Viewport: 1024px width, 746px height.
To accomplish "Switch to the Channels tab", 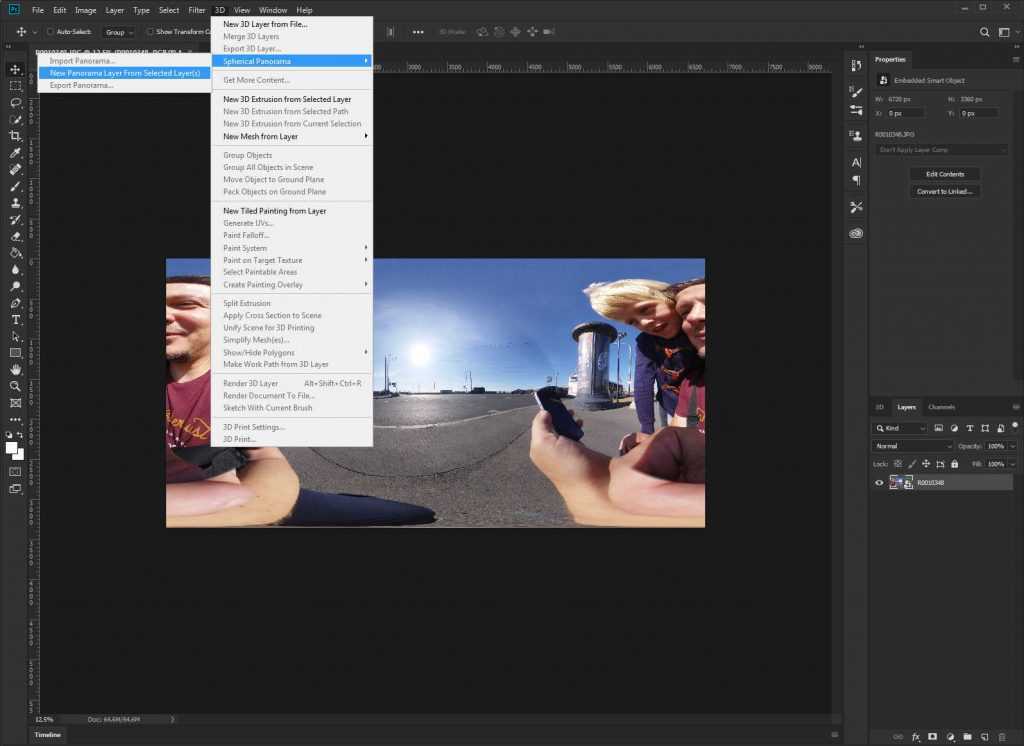I will 941,407.
